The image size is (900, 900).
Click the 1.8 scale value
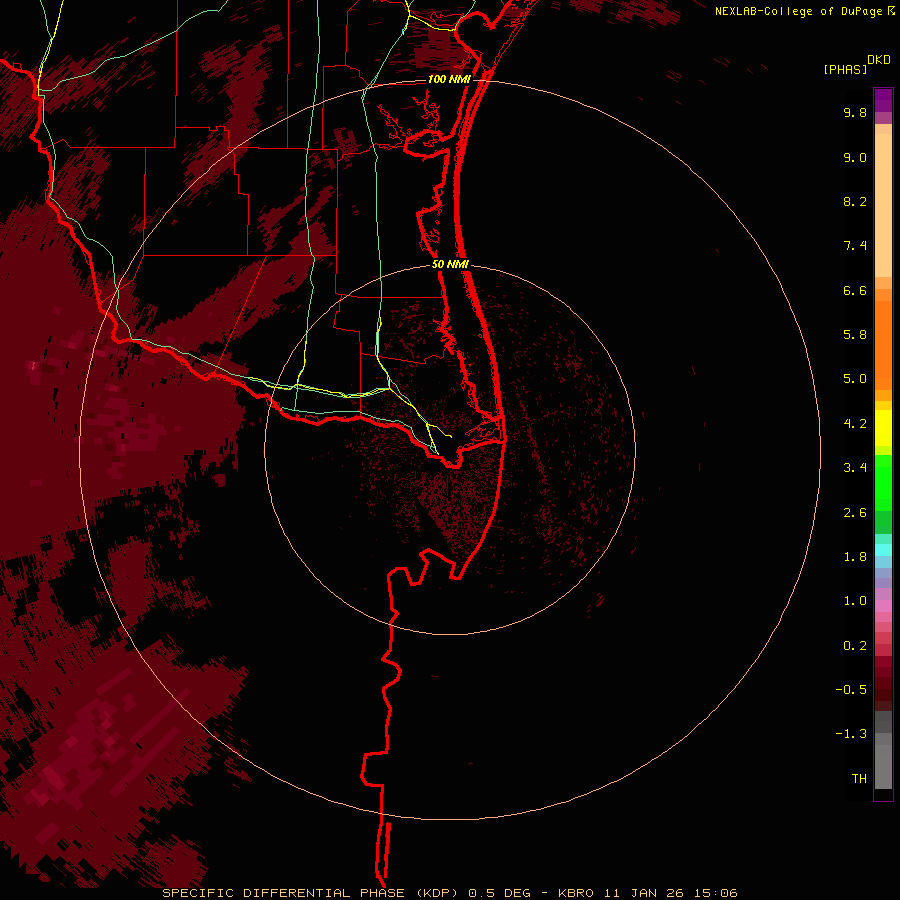[855, 557]
